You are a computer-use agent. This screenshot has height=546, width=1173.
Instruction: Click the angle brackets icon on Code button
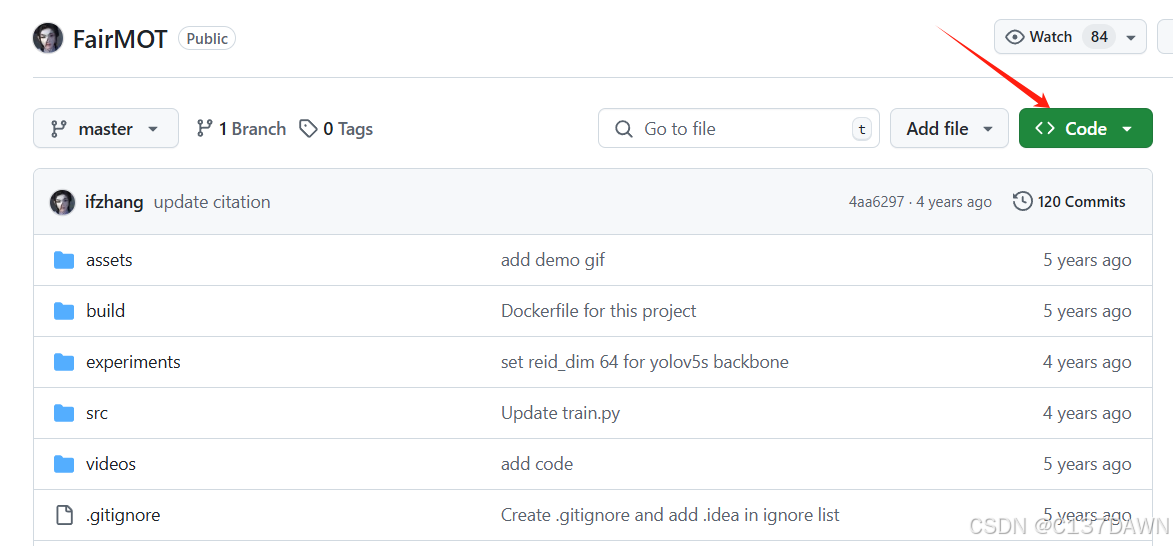pyautogui.click(x=1045, y=129)
